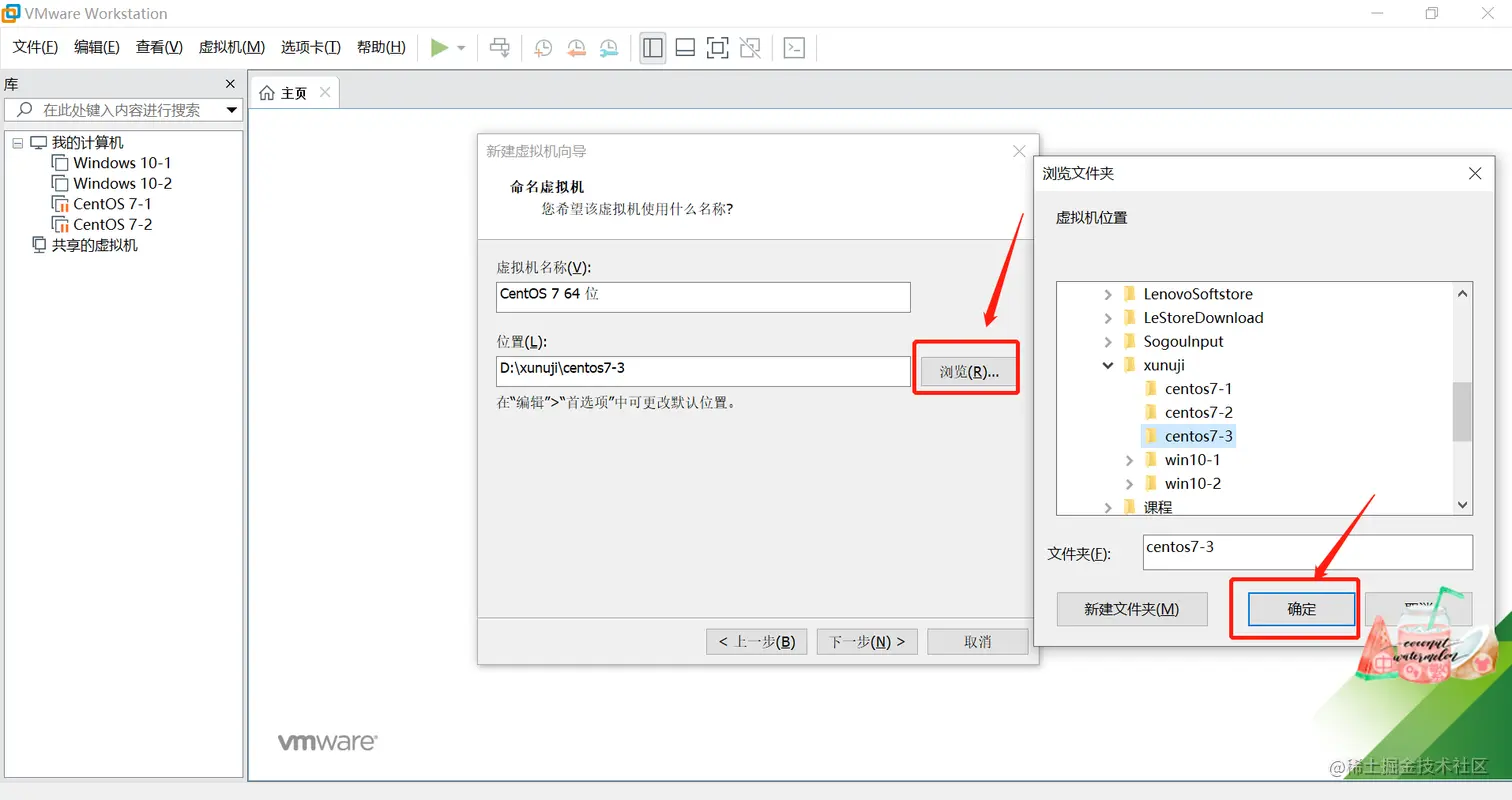Open the 选项卡(T) menu
The height and width of the screenshot is (800, 1512).
311,47
